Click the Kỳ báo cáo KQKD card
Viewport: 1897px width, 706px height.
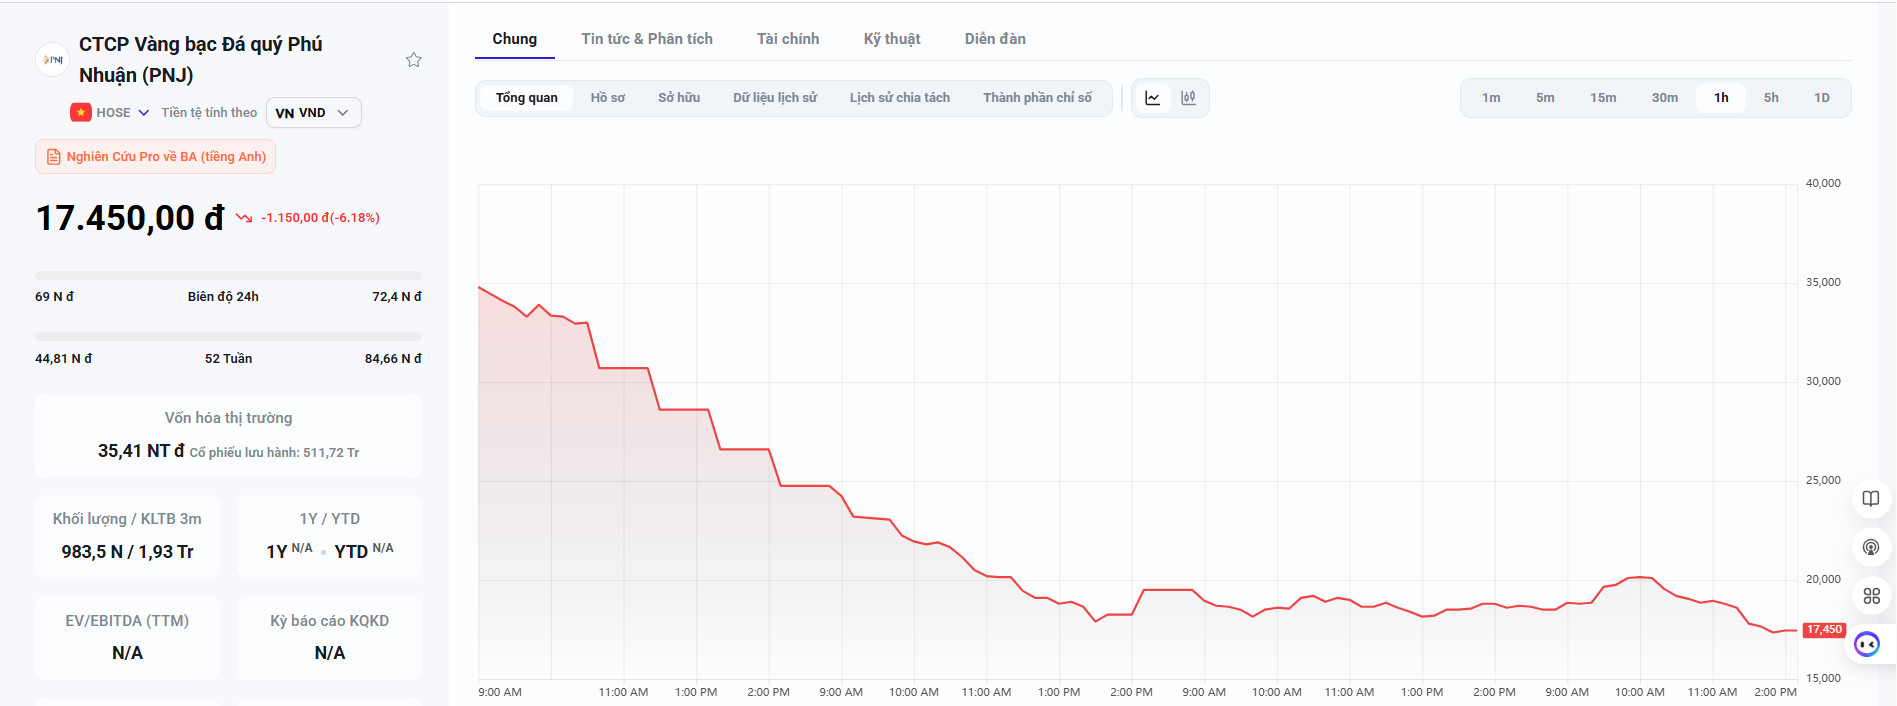pos(329,638)
